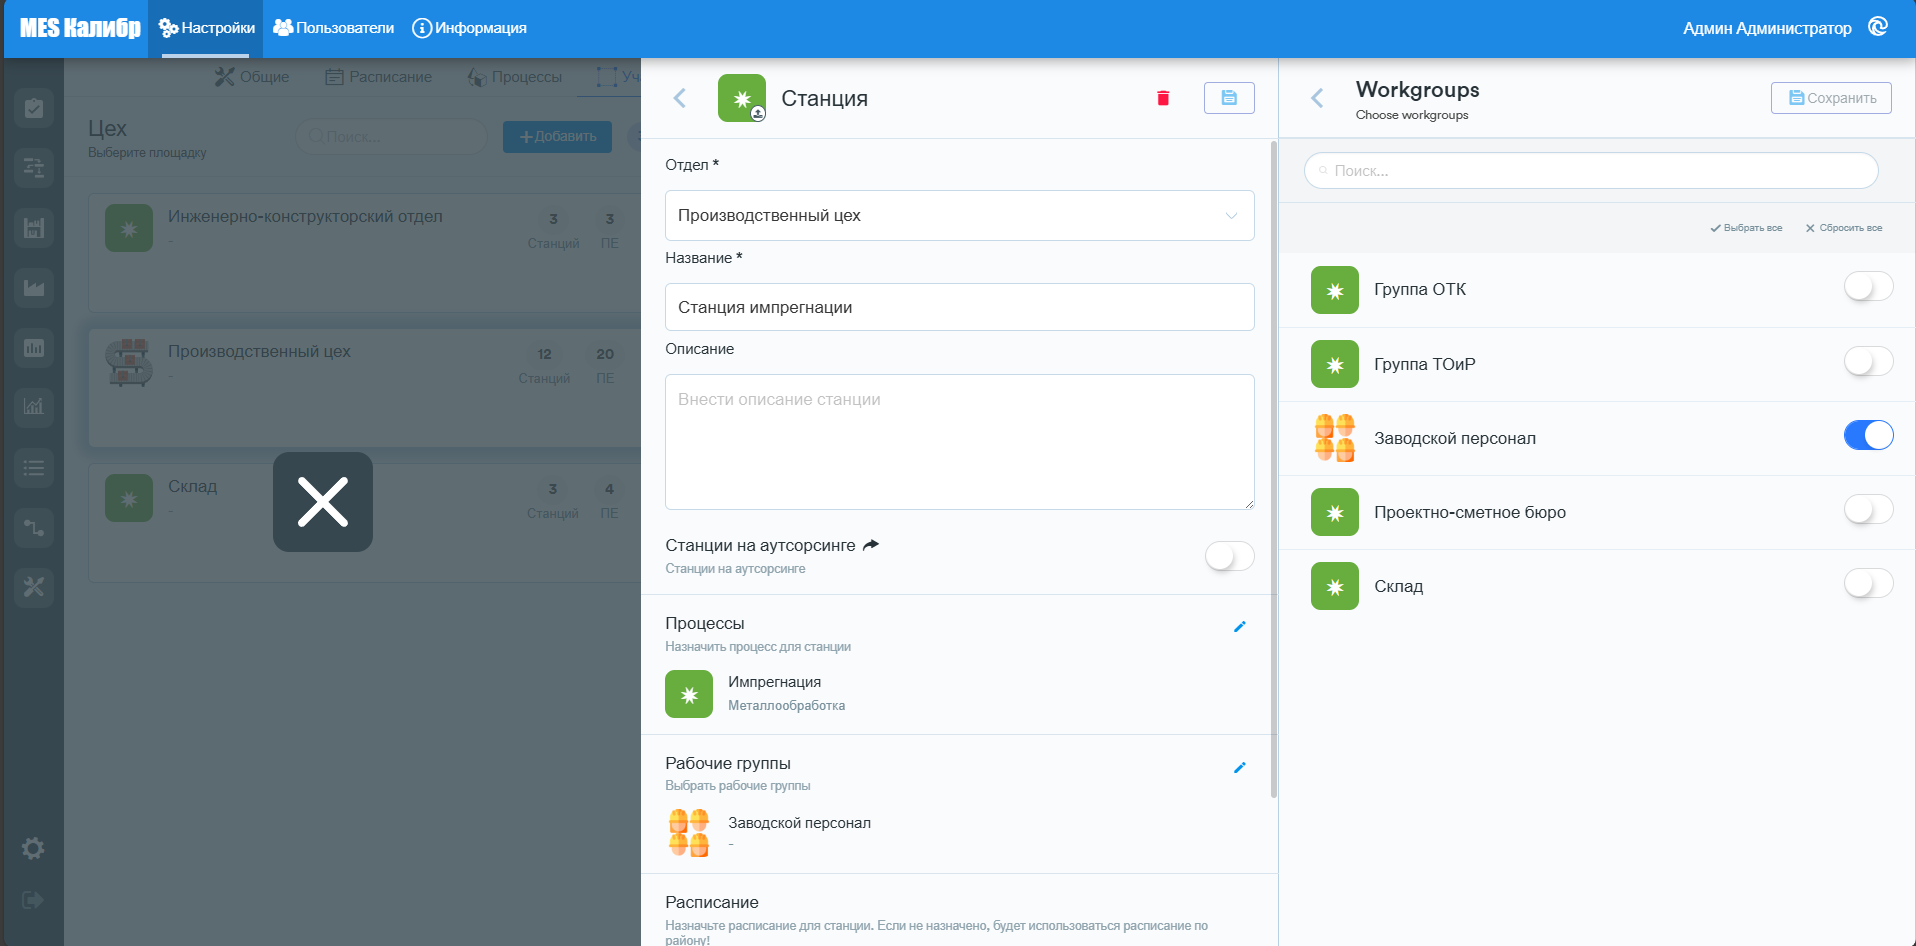Image resolution: width=1916 pixels, height=946 pixels.
Task: Click the sliders sidebar icon
Action: coord(34,168)
